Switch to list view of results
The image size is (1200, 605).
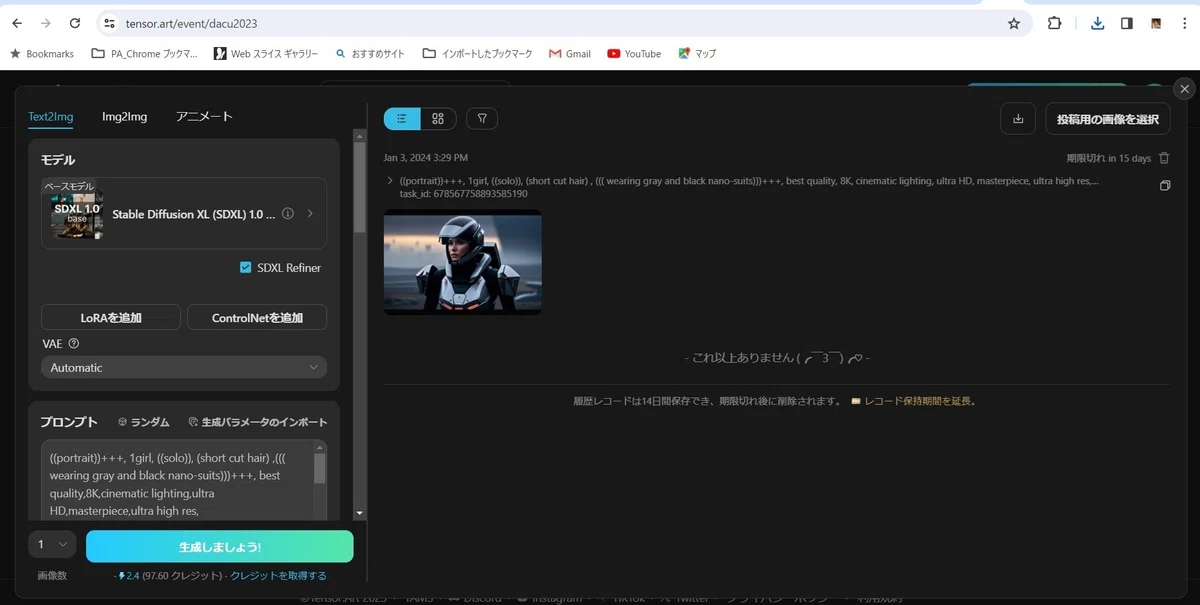point(402,119)
